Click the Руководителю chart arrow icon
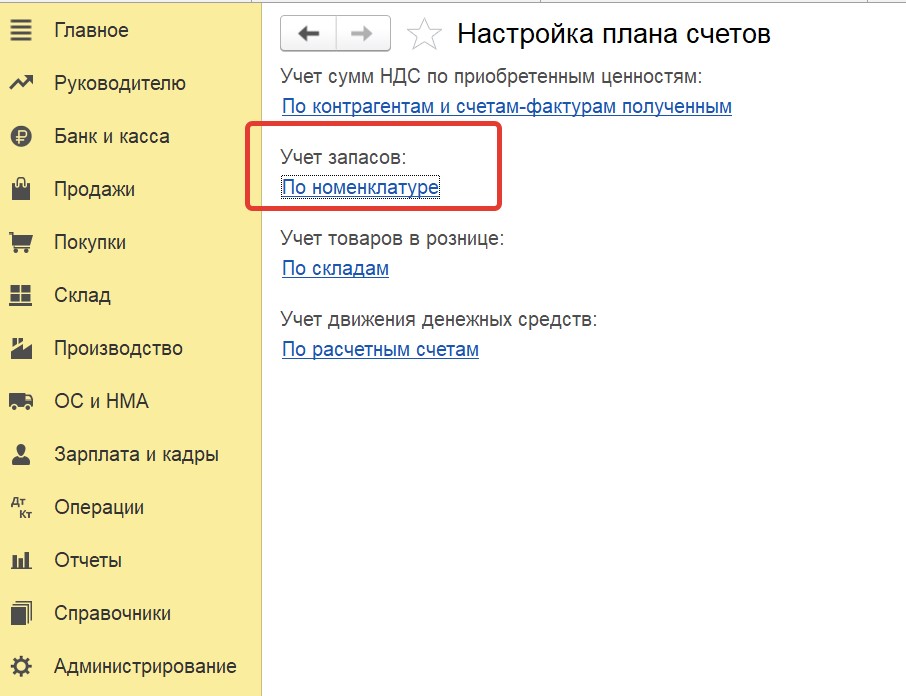906x696 pixels. coord(21,83)
